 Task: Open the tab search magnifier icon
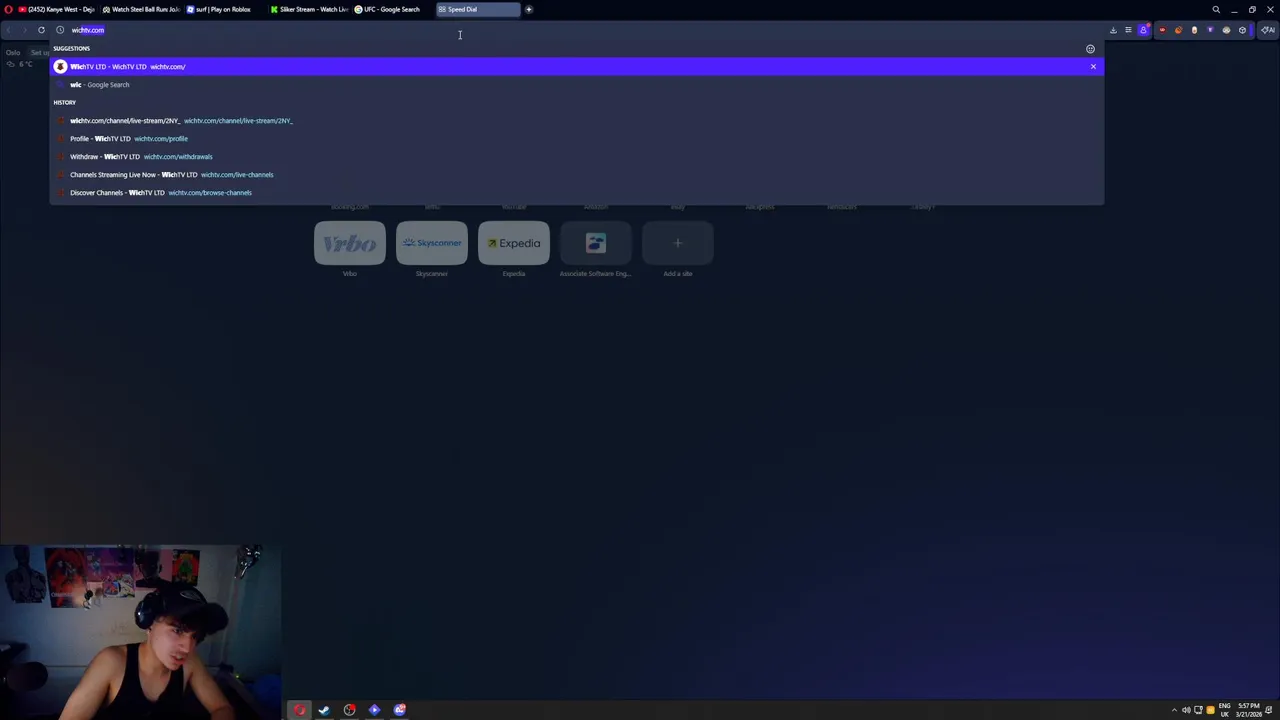[1216, 9]
